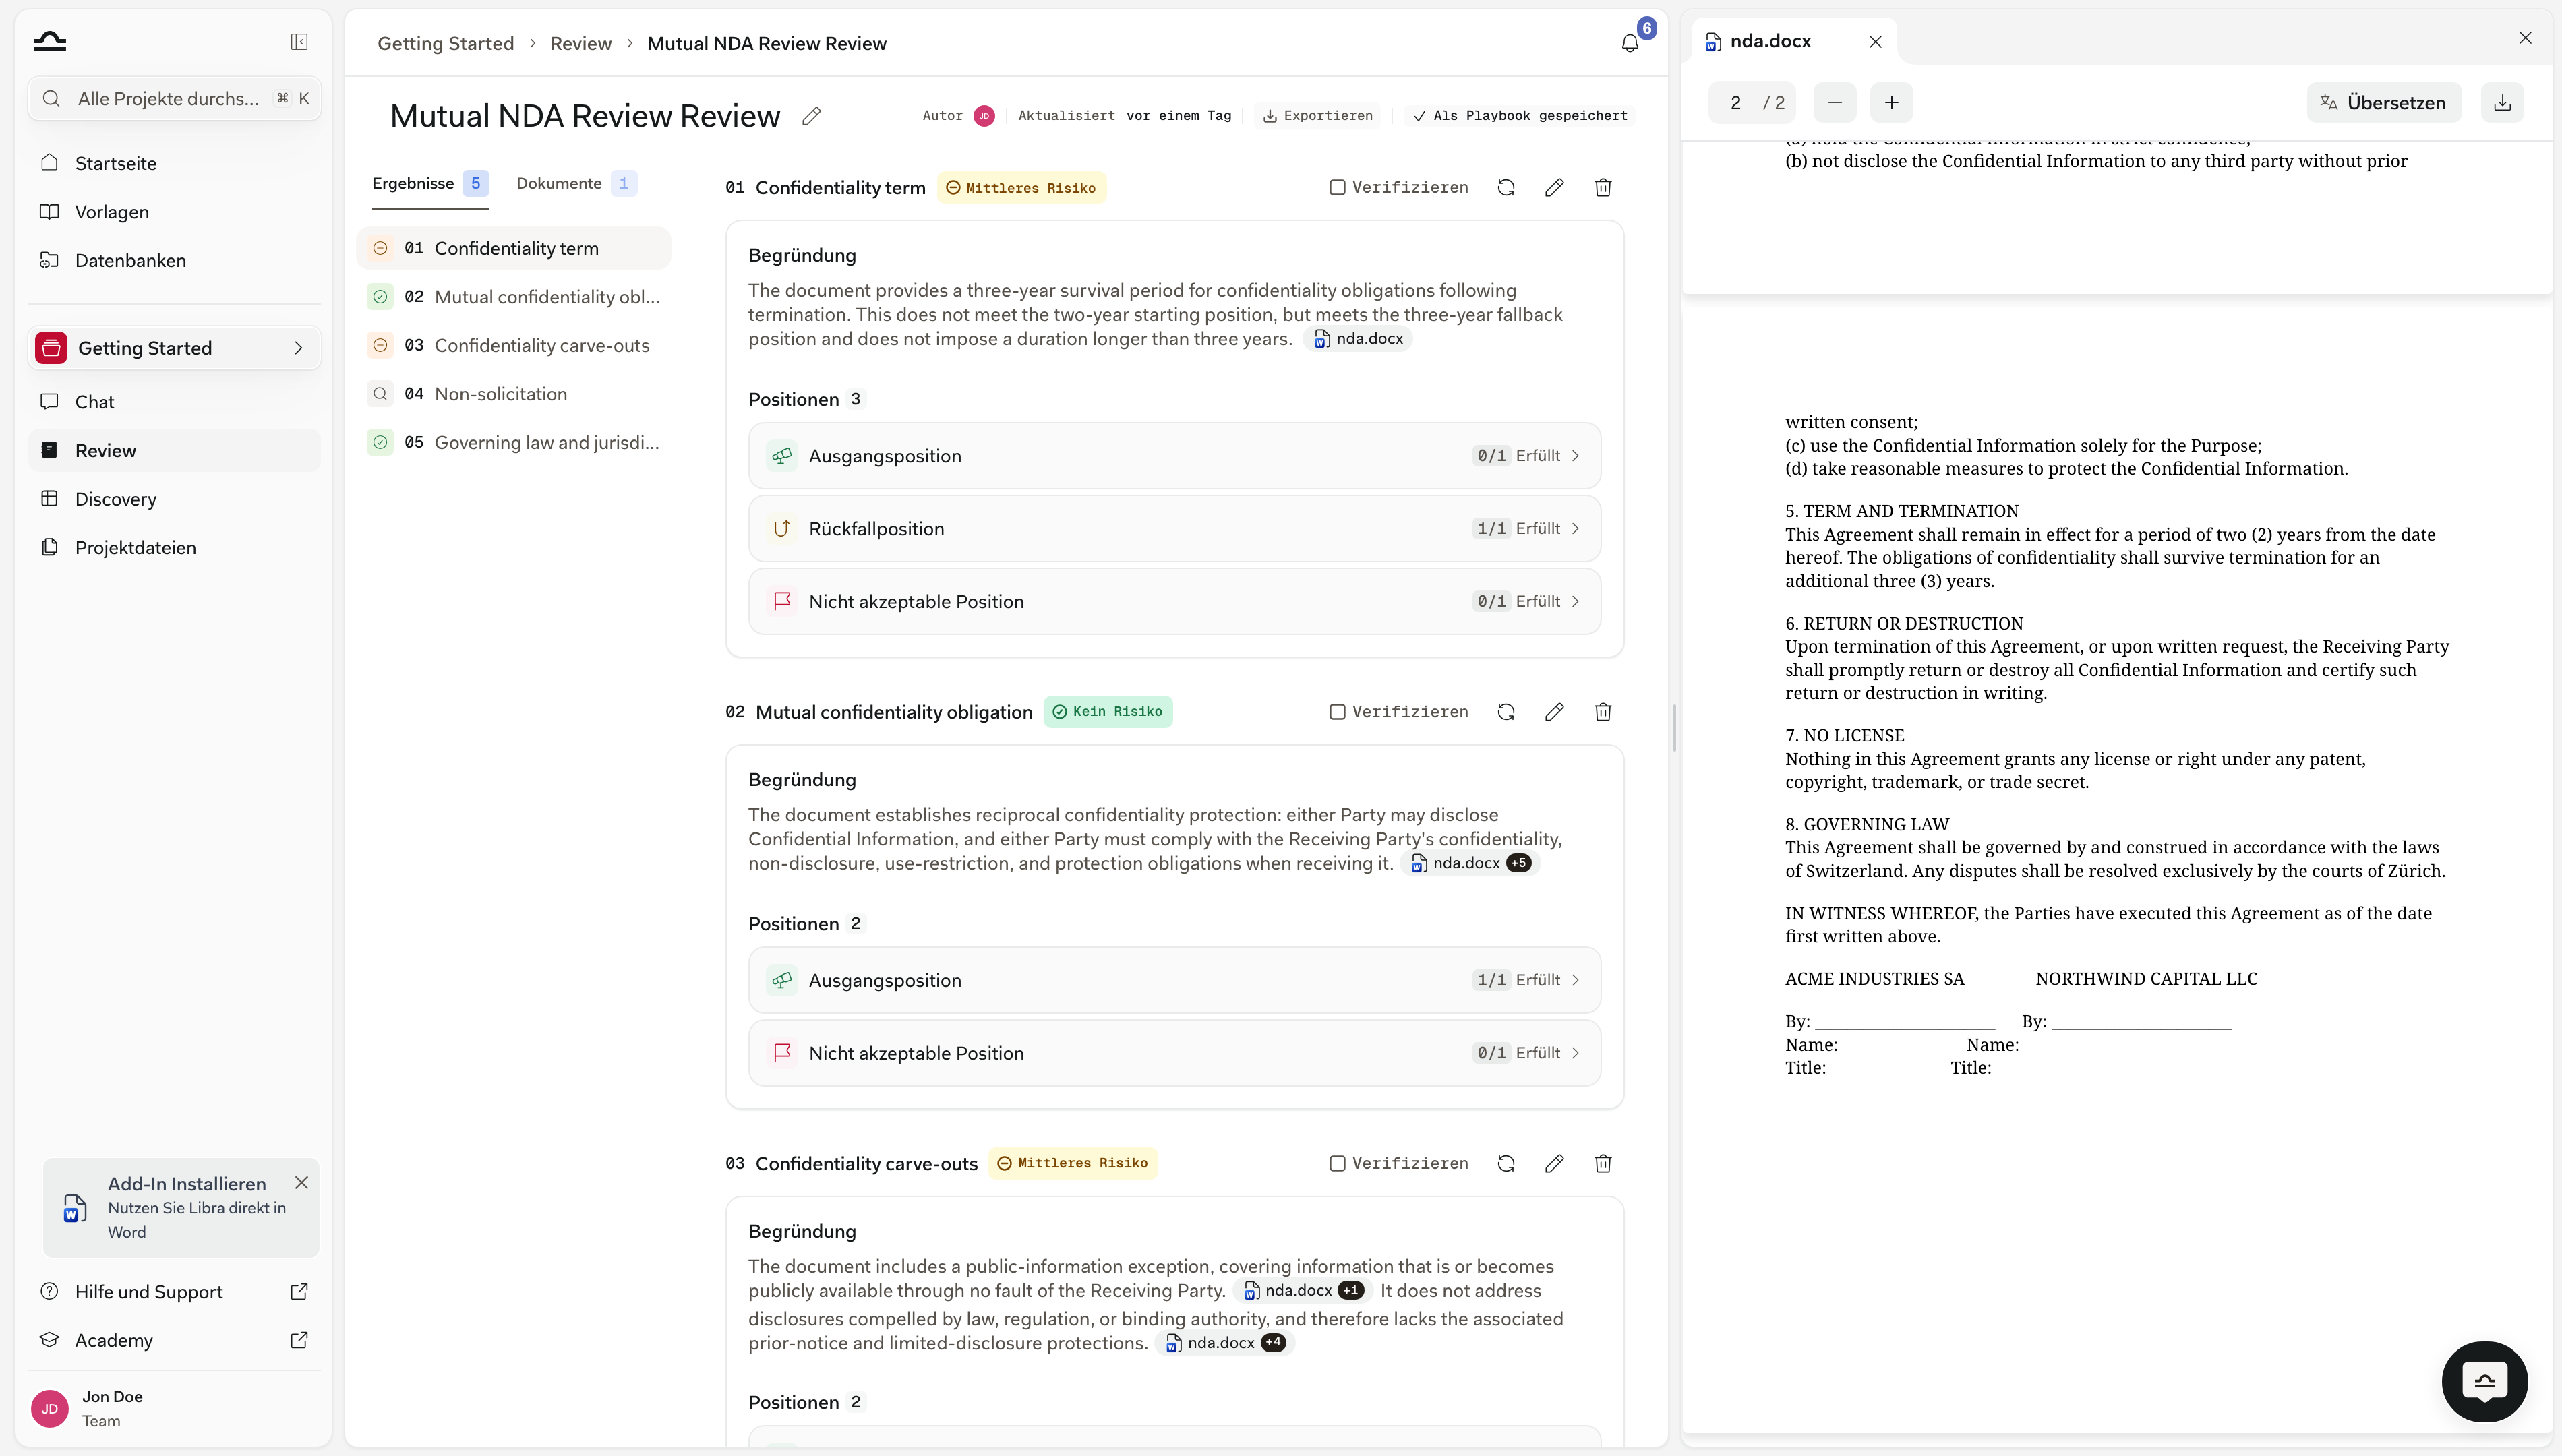This screenshot has height=1456, width=2562.
Task: Open Hilfe und Support link
Action: [x=175, y=1292]
